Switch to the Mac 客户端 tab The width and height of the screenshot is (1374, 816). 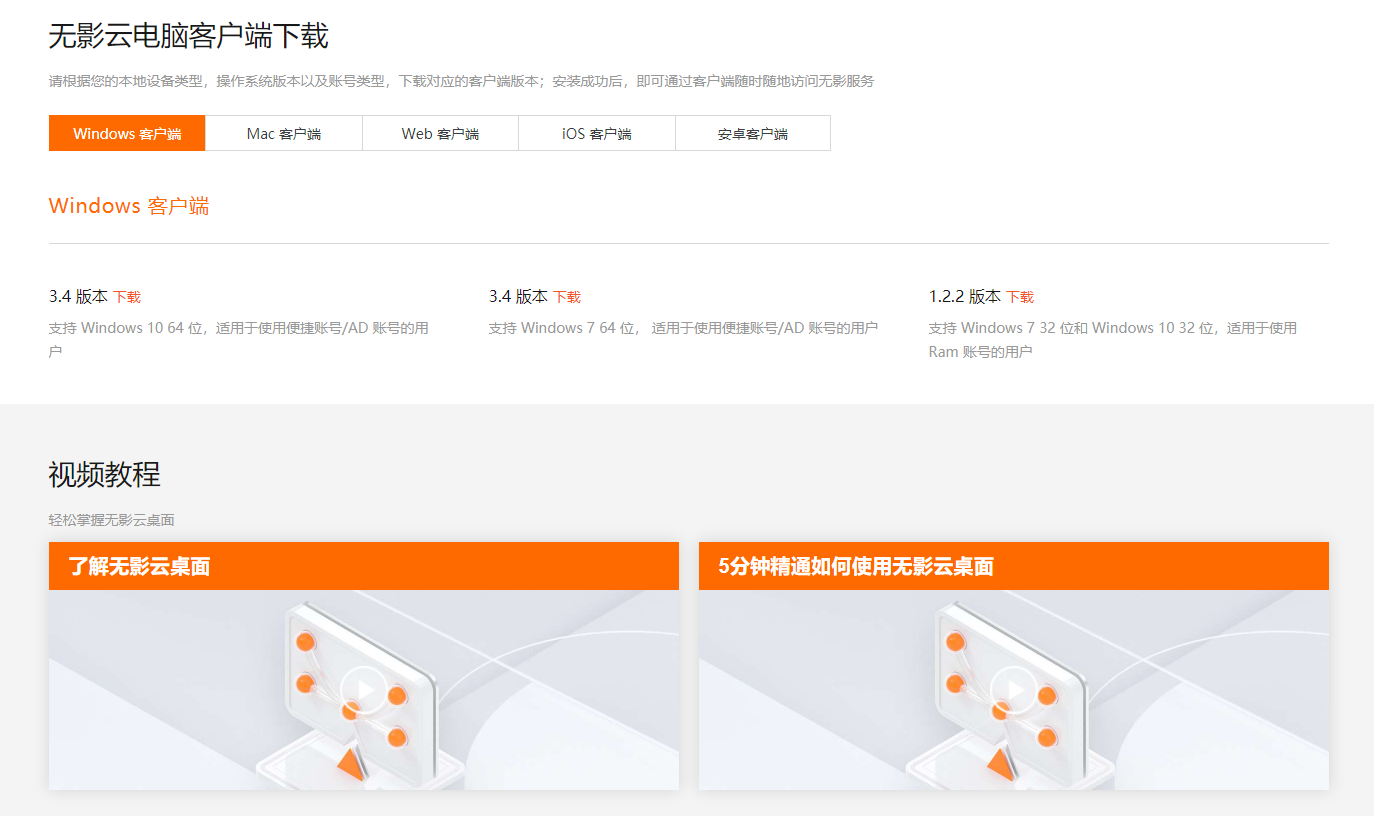tap(284, 133)
